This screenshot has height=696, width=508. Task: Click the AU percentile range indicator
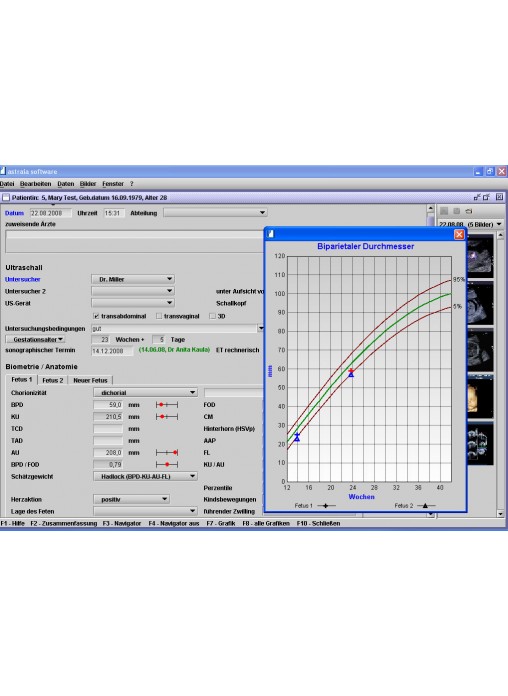coord(167,452)
